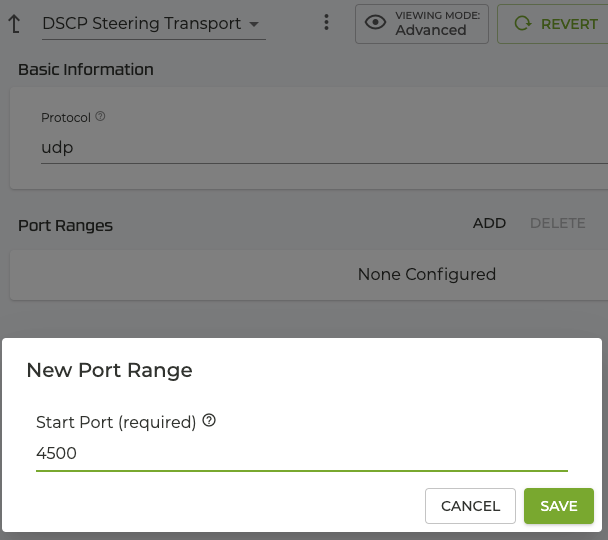Save the new port range
Image resolution: width=608 pixels, height=540 pixels.
(x=558, y=506)
